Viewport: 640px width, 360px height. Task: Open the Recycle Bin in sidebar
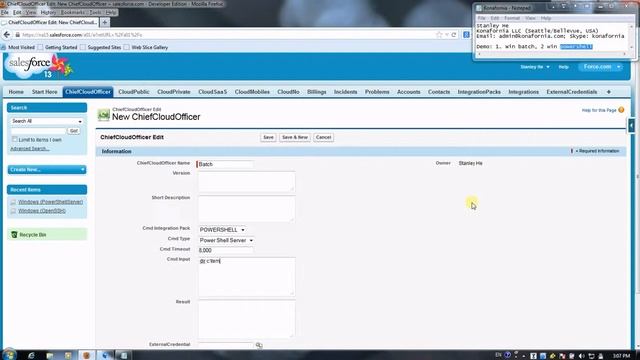pyautogui.click(x=33, y=235)
